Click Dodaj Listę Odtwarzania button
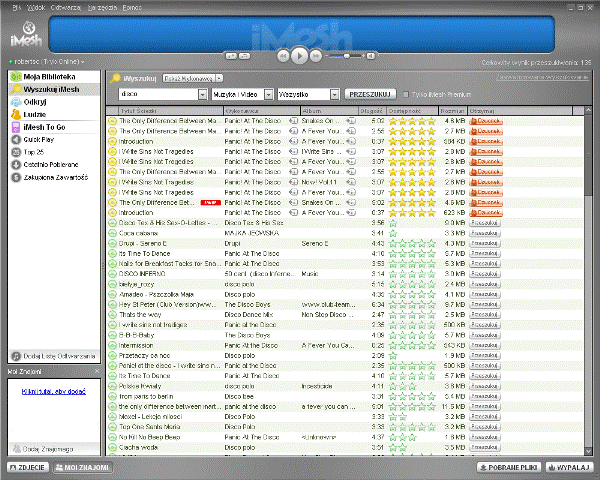This screenshot has width=600, height=480. point(54,356)
